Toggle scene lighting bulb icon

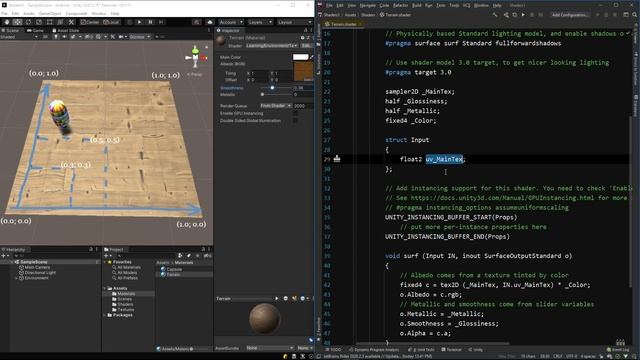coord(56,37)
